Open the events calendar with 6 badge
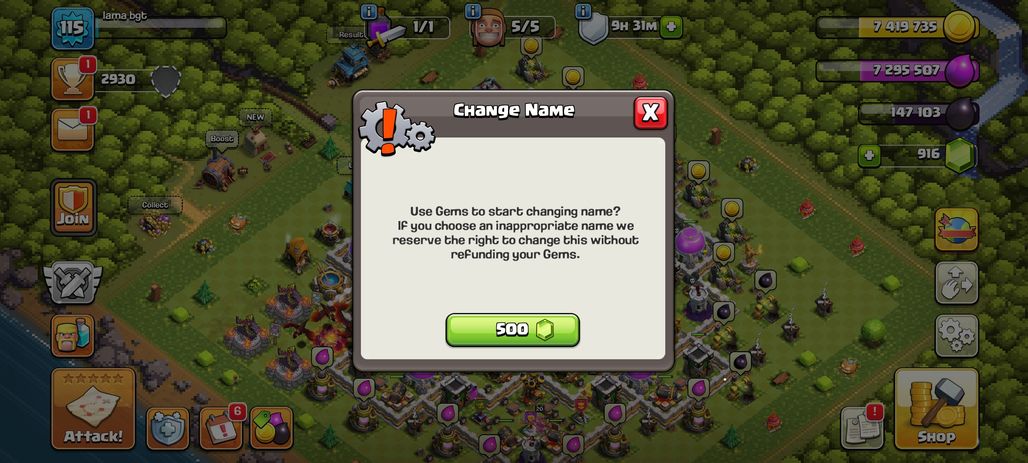This screenshot has height=463, width=1028. pos(222,428)
